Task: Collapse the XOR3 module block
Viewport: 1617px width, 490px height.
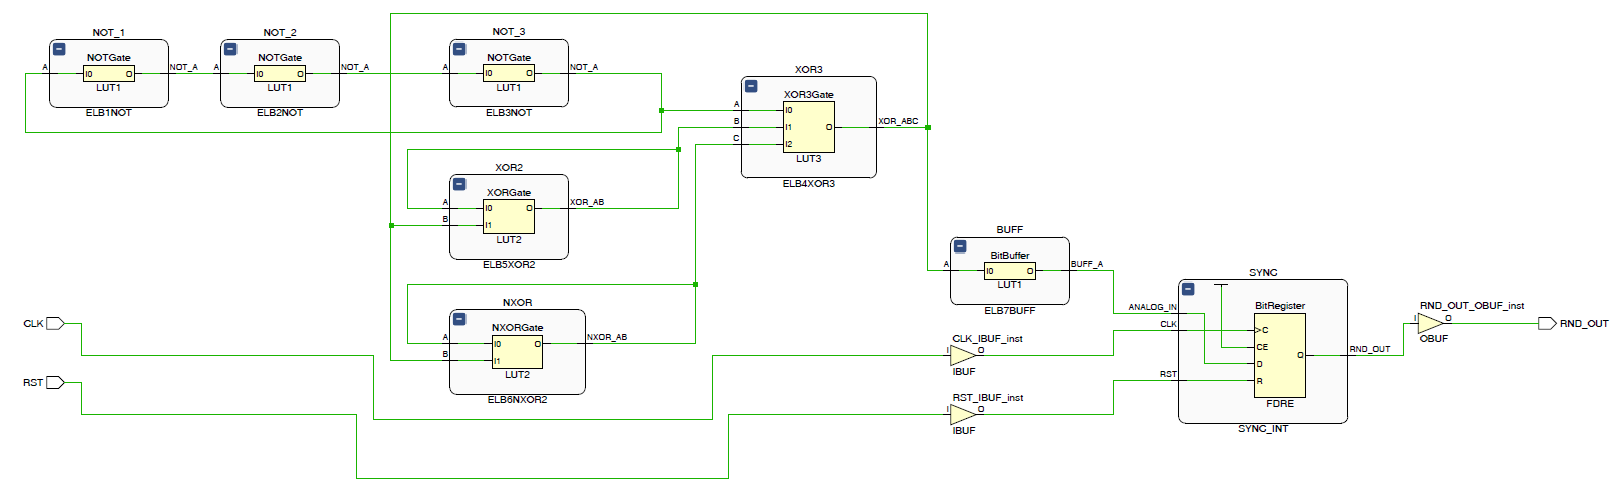Action: [x=751, y=86]
